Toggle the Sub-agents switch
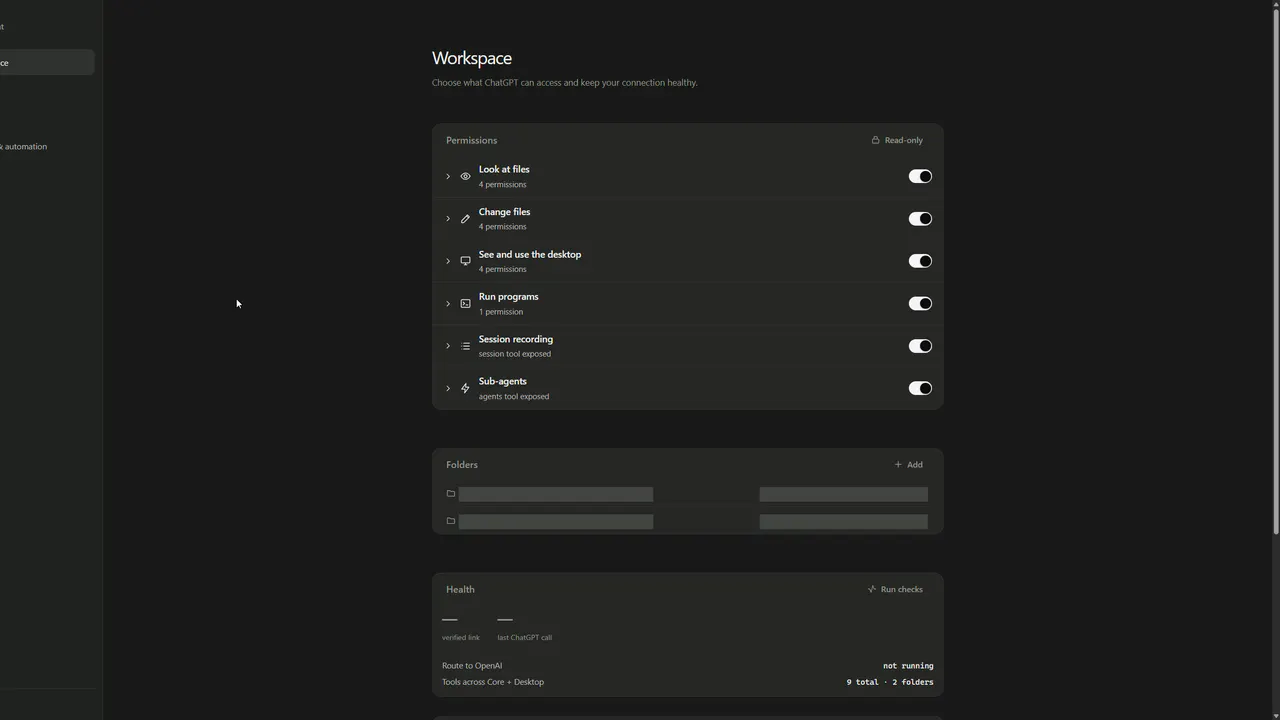Screen dimensions: 1280x720 (x=920, y=388)
